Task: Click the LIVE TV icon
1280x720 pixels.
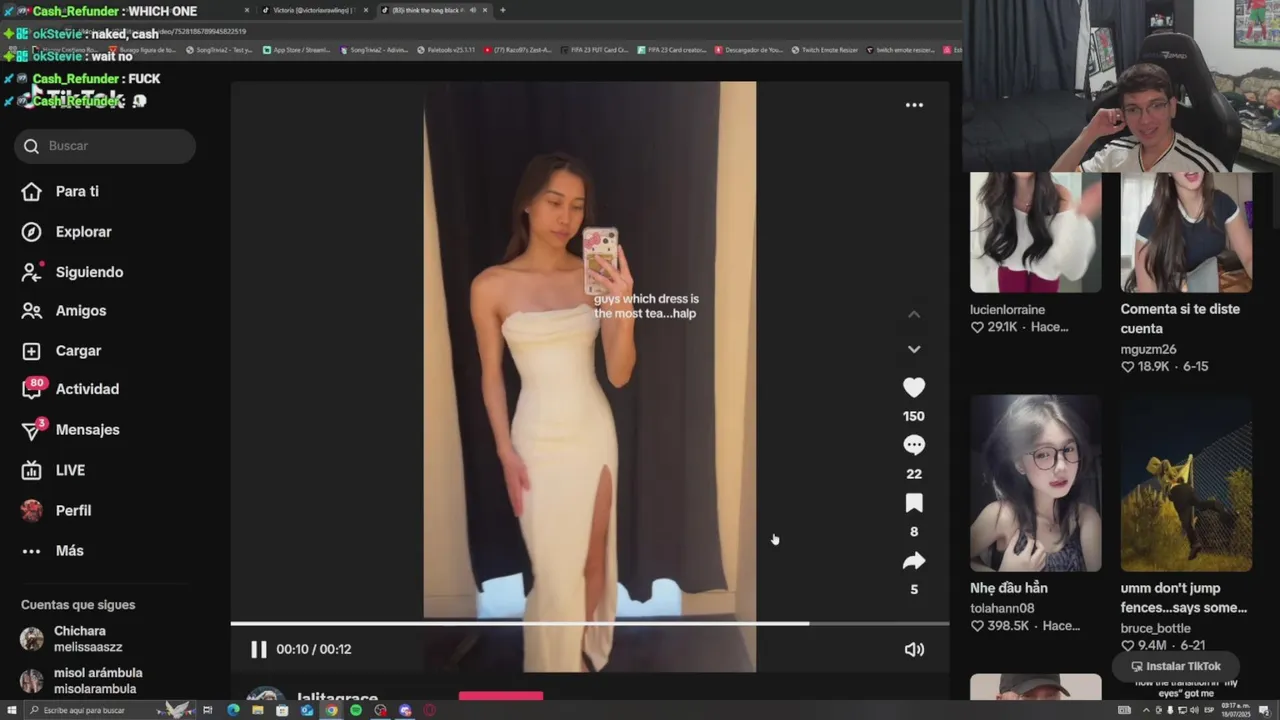Action: point(32,470)
